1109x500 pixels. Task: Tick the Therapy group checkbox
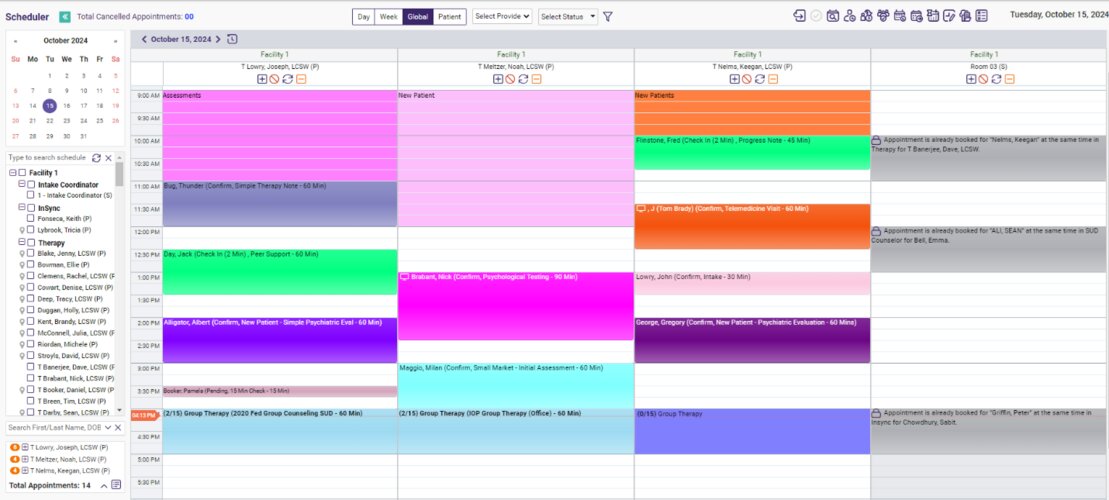tap(31, 242)
